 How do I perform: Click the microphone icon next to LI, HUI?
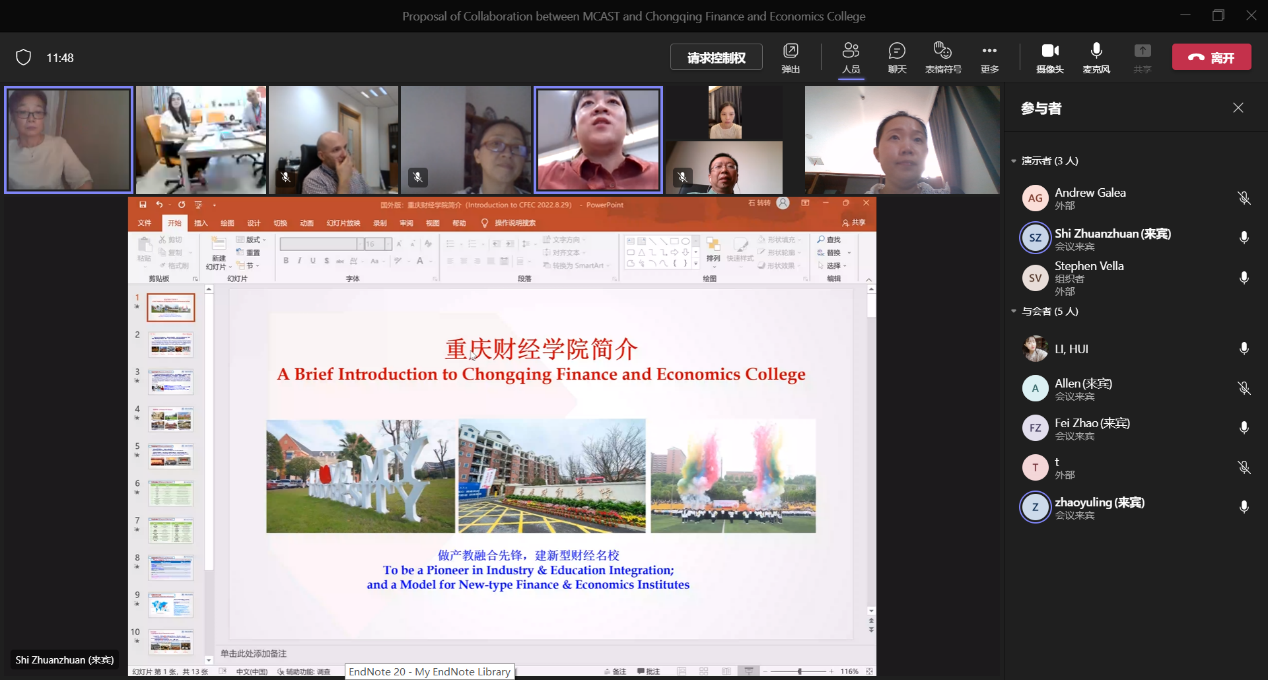click(x=1244, y=349)
